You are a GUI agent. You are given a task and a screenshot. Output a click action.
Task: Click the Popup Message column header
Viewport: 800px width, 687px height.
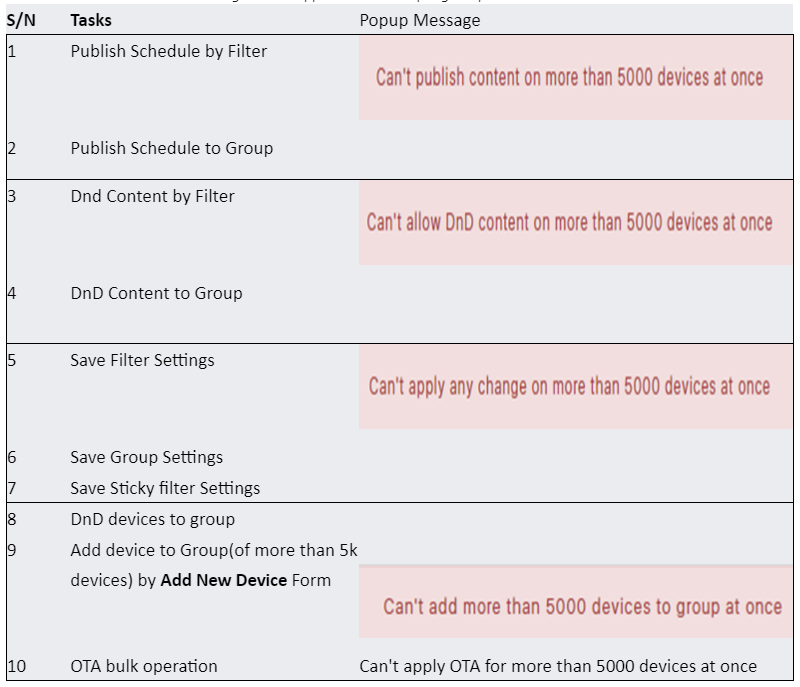[x=419, y=20]
